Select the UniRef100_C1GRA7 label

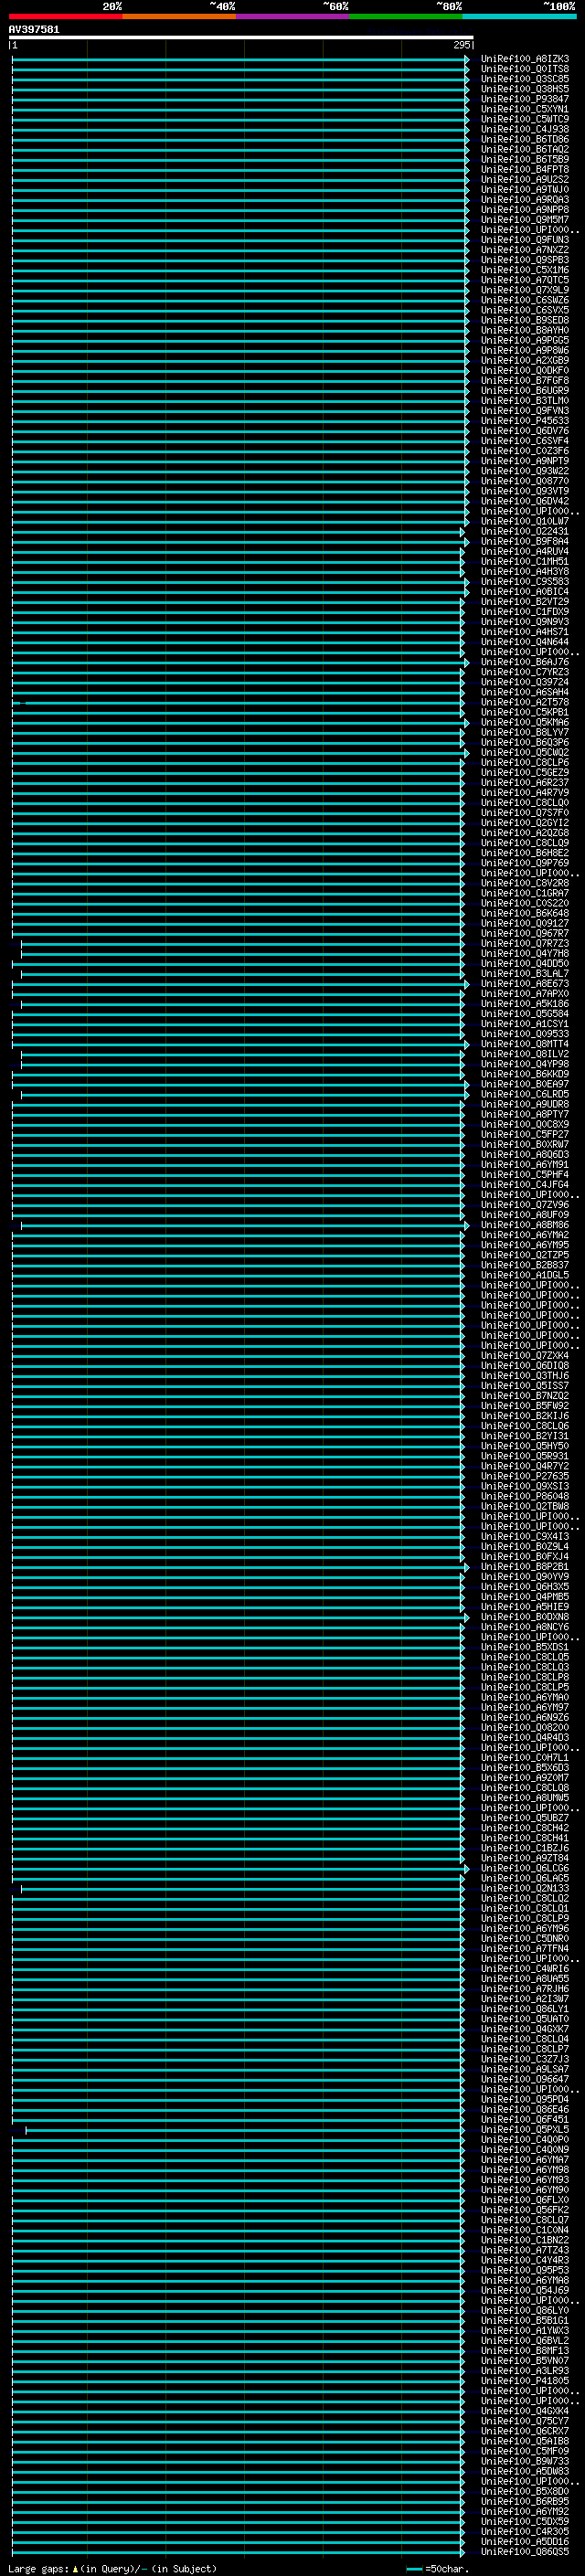click(525, 893)
